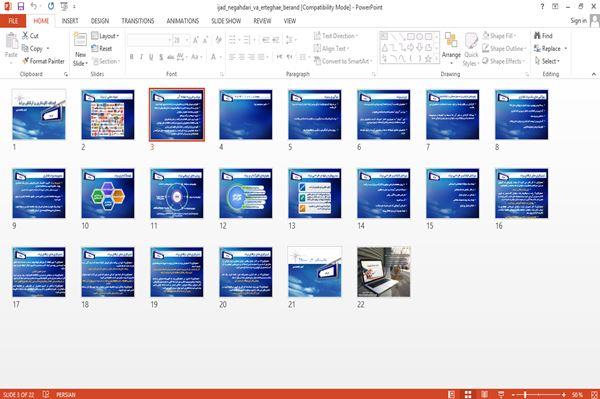Viewport: 600px width, 399px height.
Task: Click the Save icon in quick access toolbar
Action: click(21, 7)
